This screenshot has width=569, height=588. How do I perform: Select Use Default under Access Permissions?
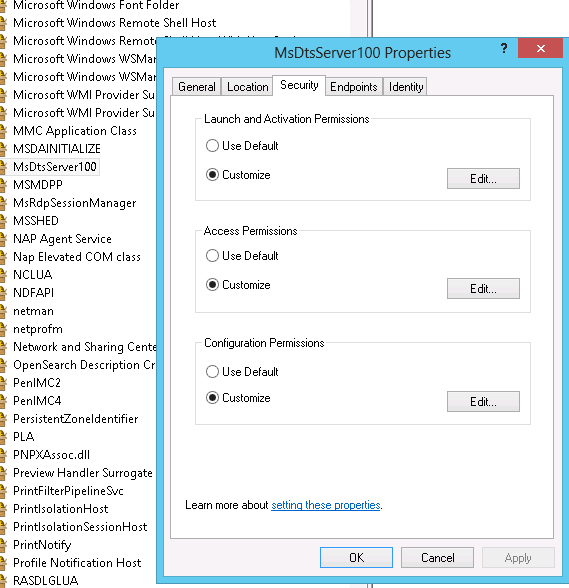point(212,256)
